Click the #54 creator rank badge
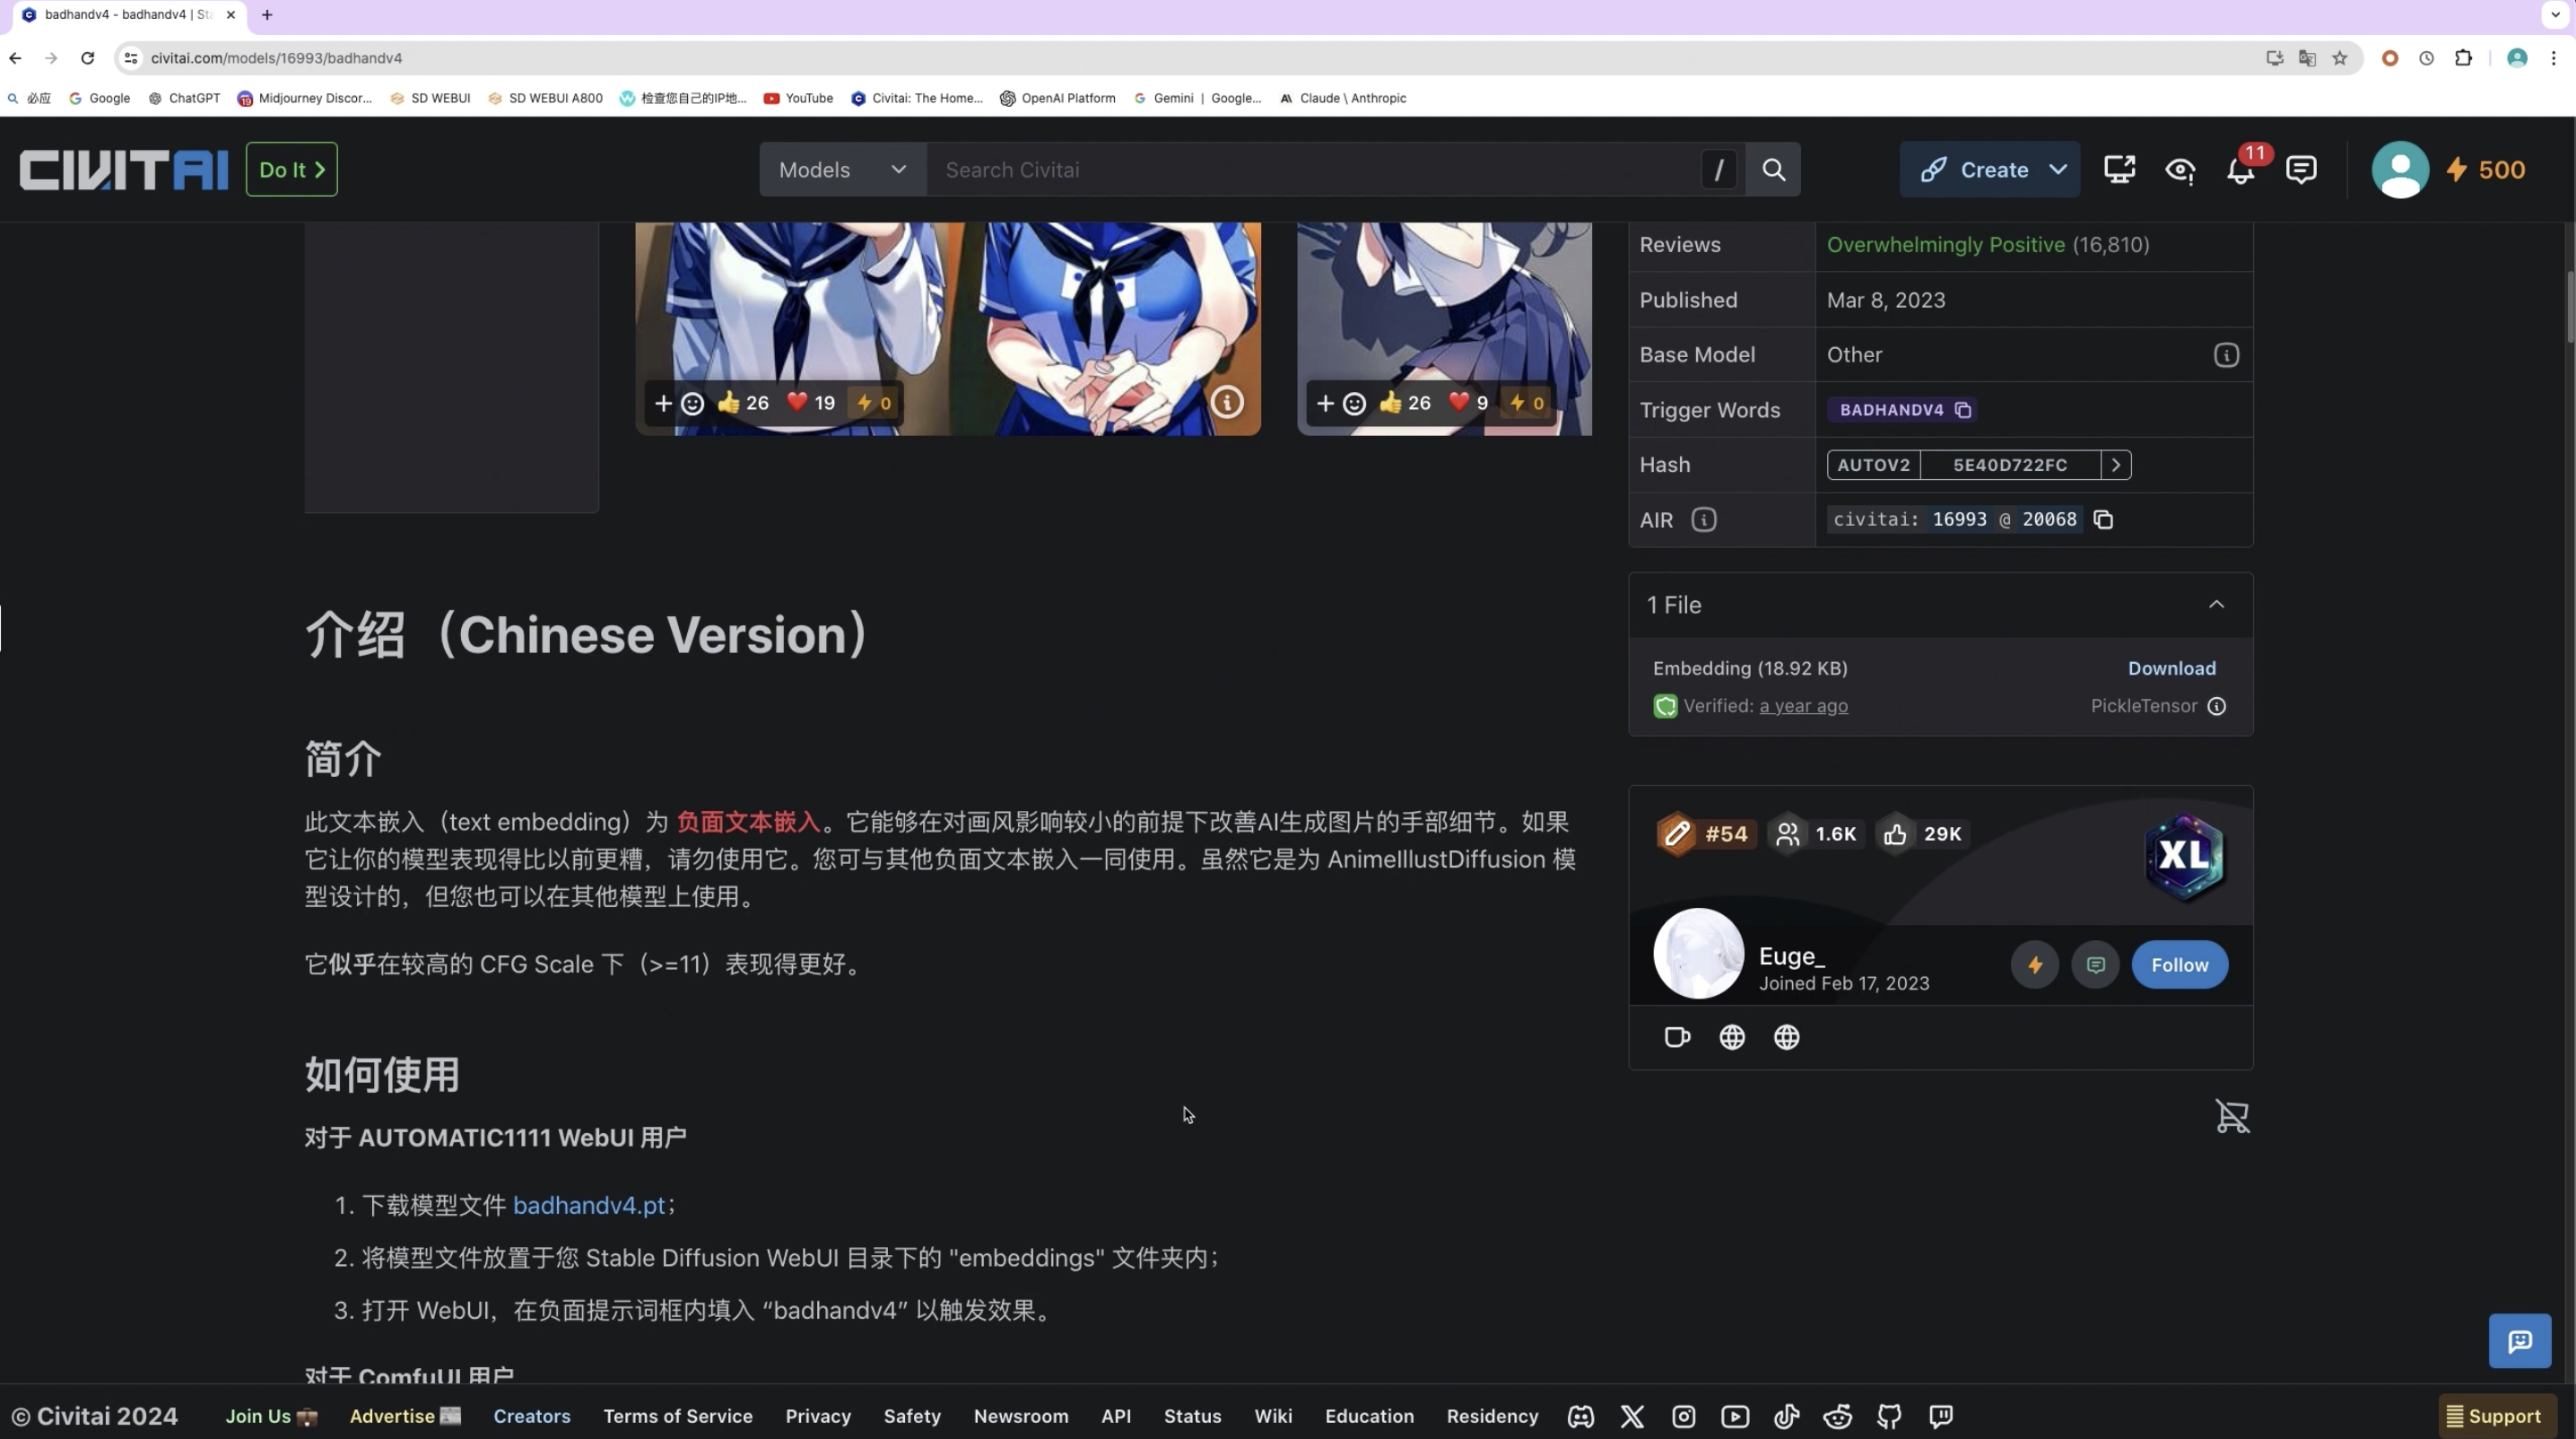Image resolution: width=2576 pixels, height=1439 pixels. (1704, 834)
